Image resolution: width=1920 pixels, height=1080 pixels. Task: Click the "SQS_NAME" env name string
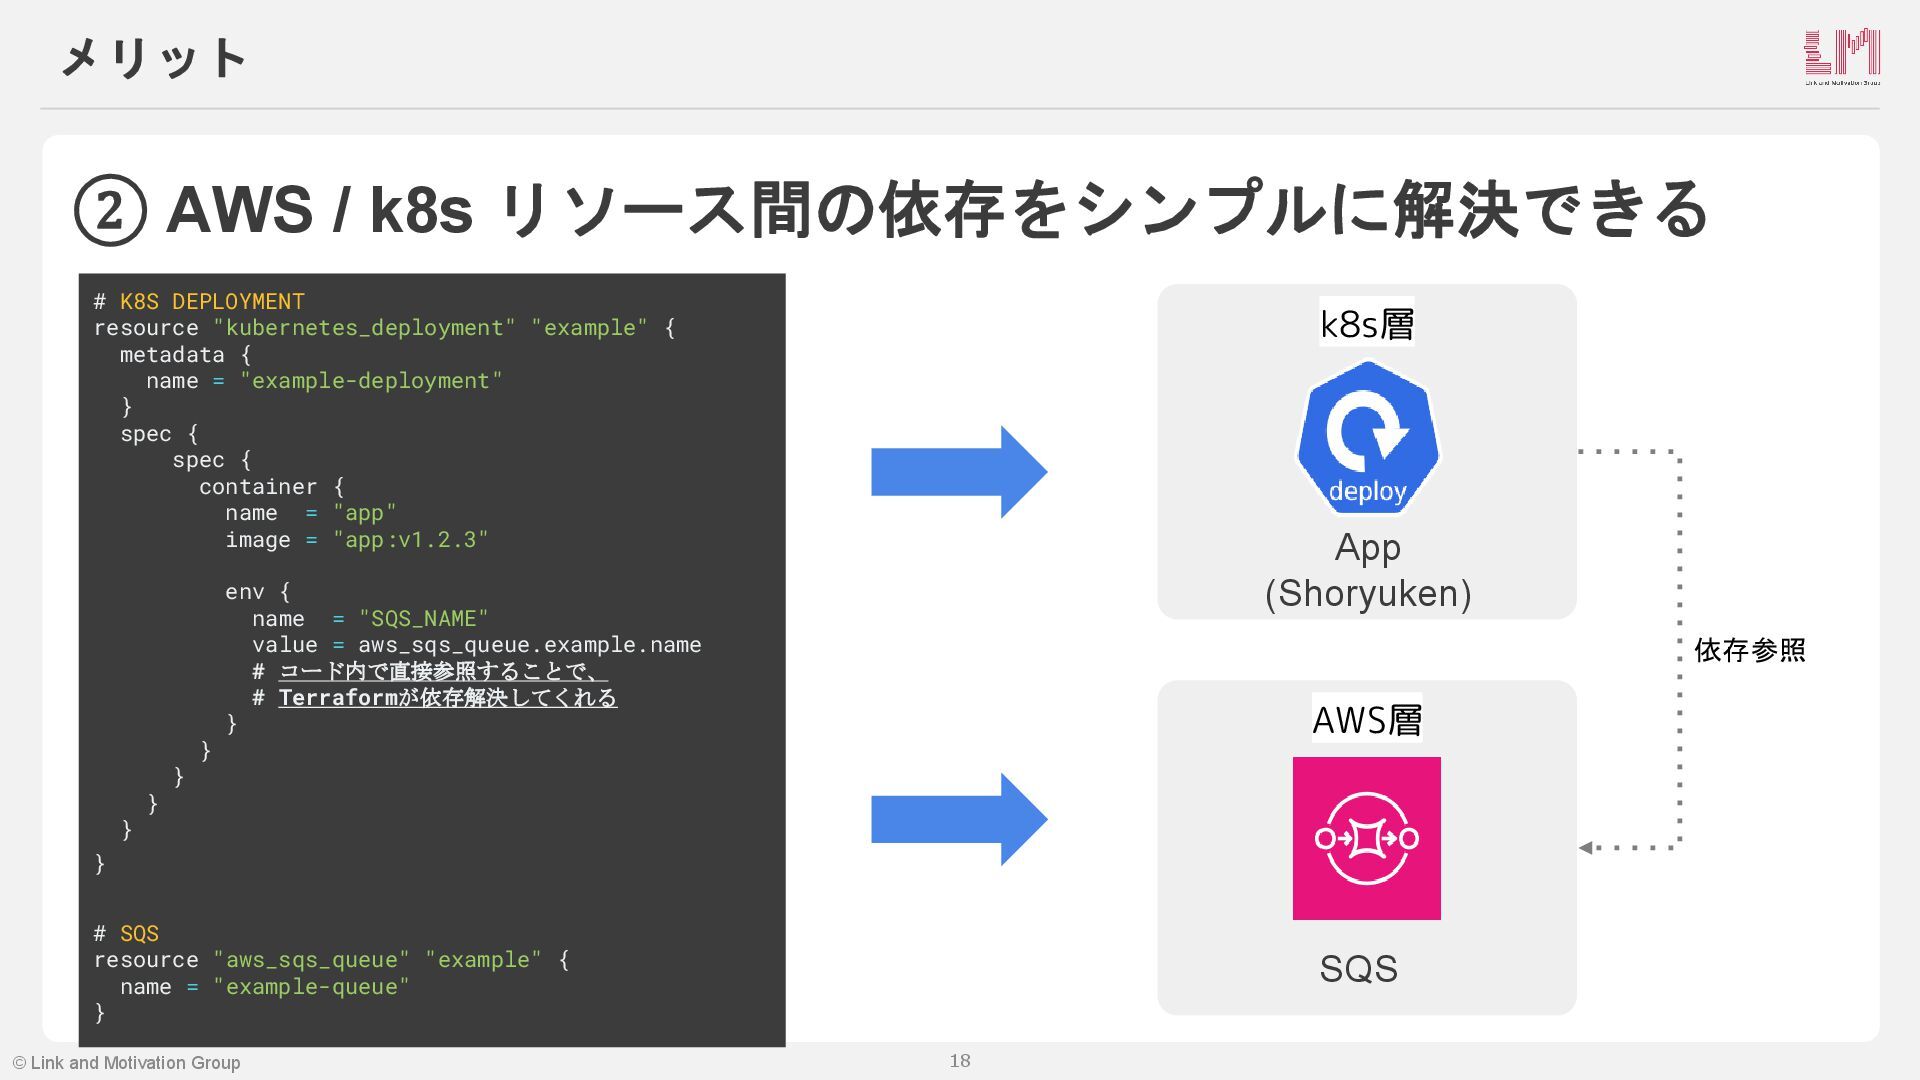coord(424,619)
